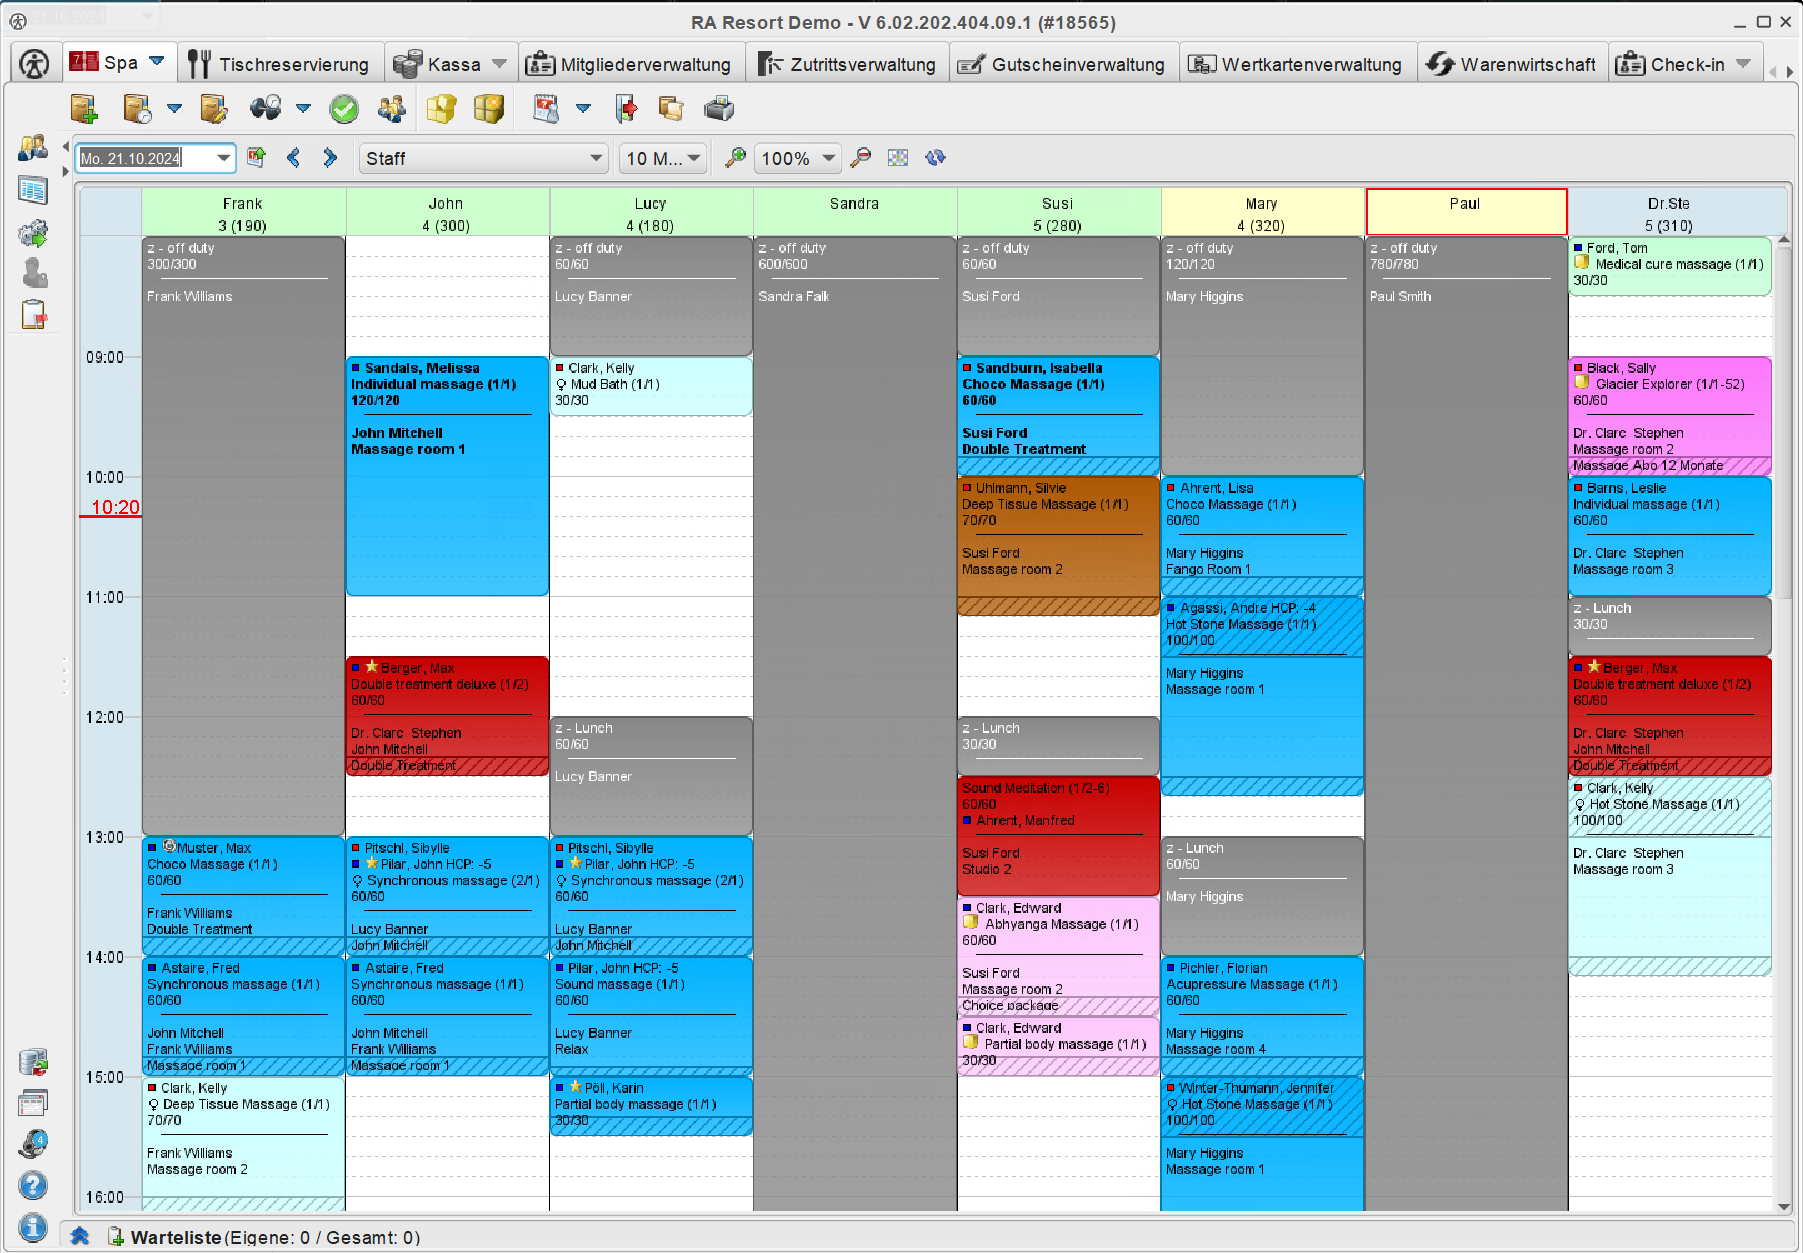
Task: Open the 100% zoom level dropdown
Action: tap(828, 158)
